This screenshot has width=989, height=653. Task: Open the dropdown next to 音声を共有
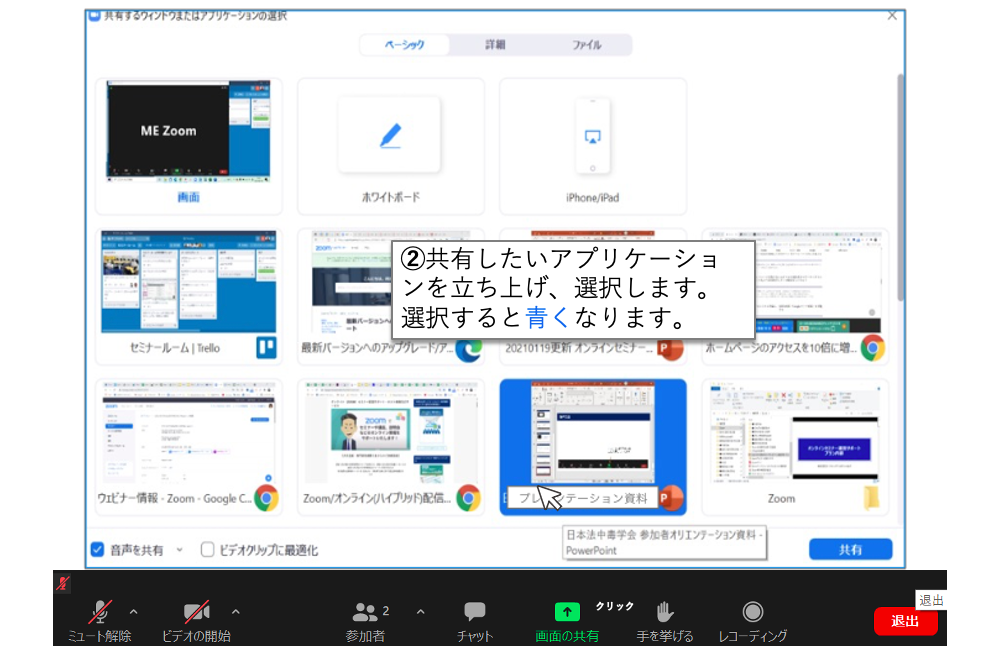point(180,550)
